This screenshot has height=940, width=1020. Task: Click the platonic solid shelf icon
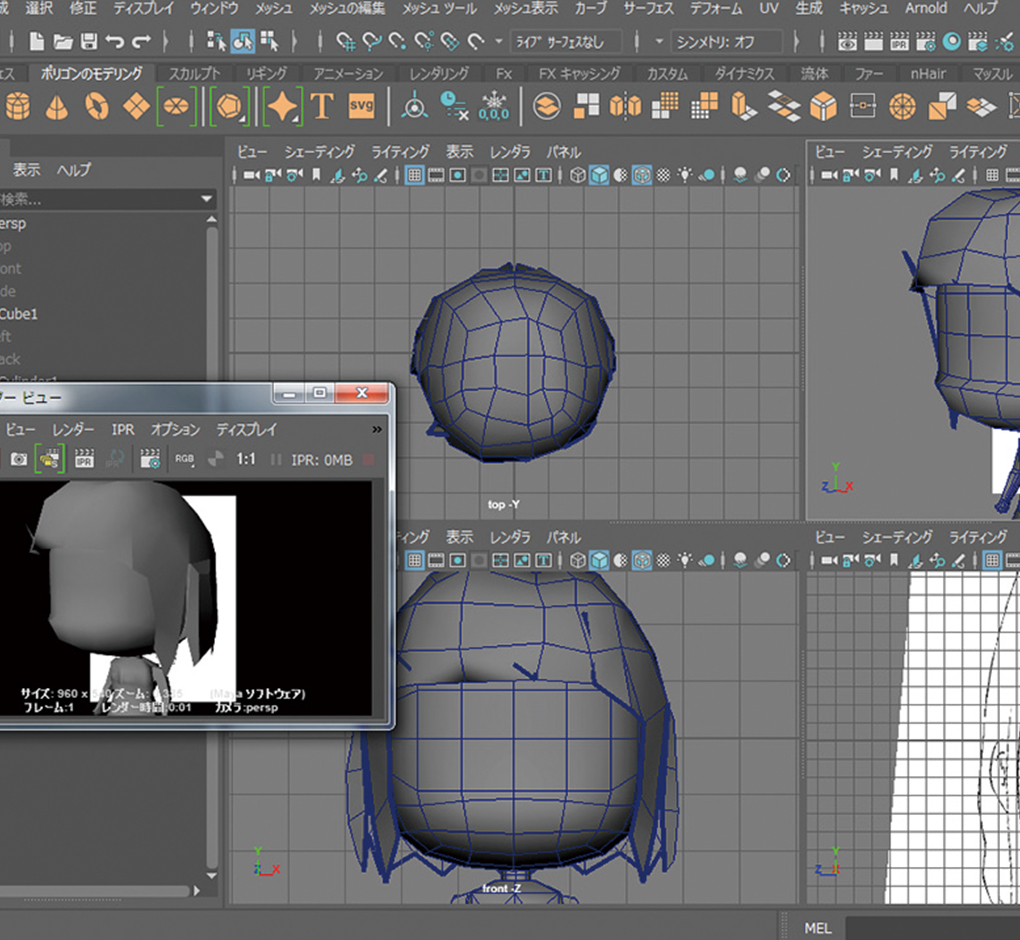(229, 106)
